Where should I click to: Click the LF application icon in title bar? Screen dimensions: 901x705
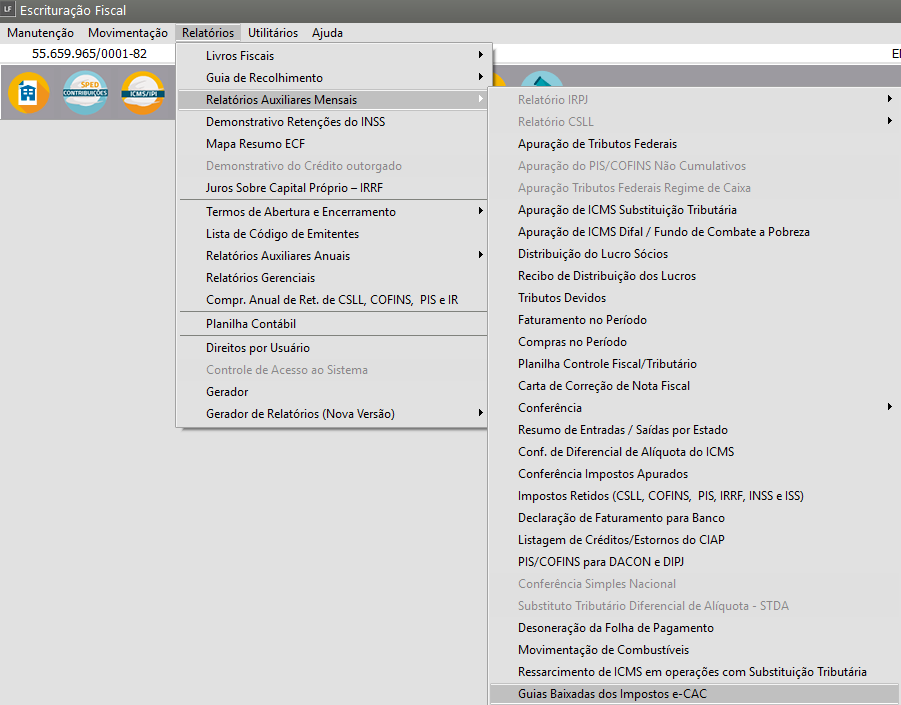9,11
